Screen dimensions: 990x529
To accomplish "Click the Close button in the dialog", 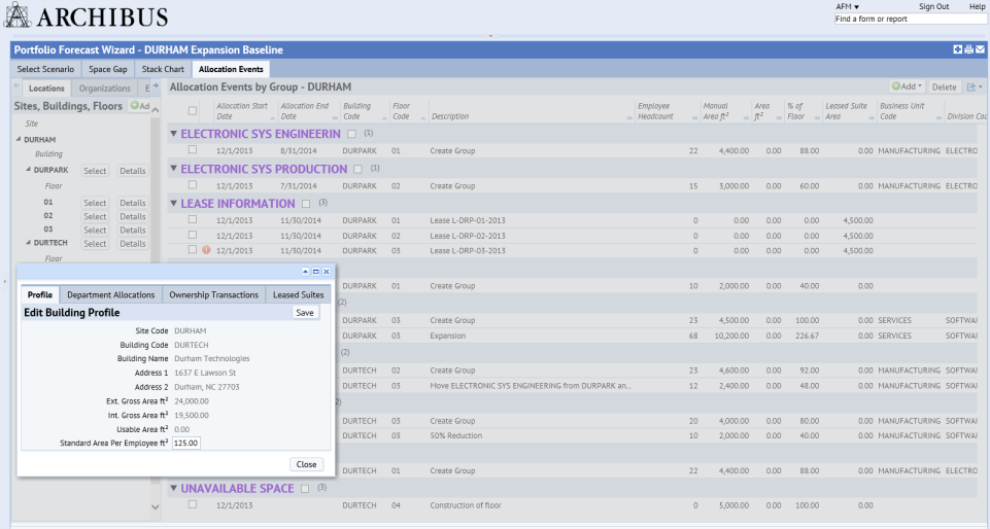I will pos(306,464).
